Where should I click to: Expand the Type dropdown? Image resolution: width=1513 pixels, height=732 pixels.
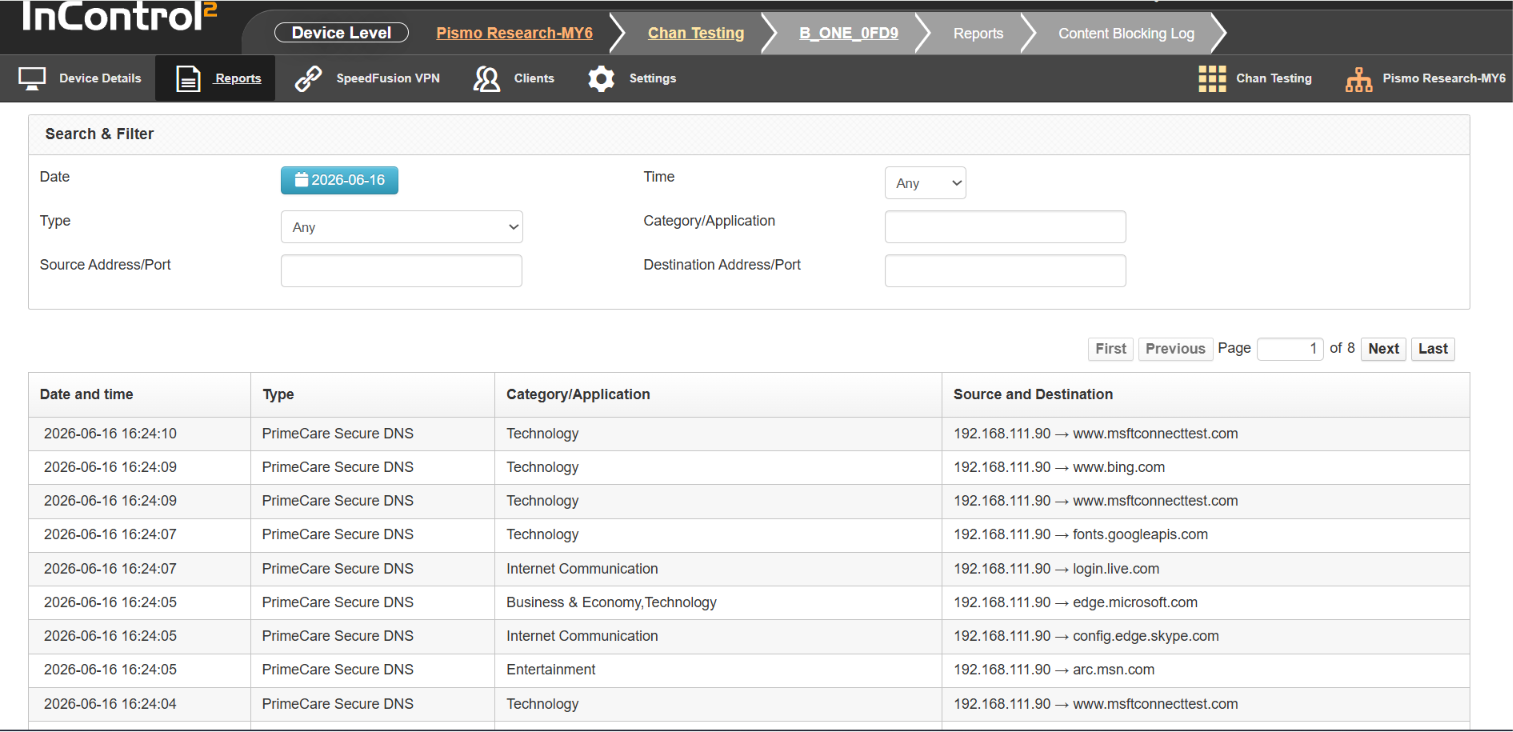coord(401,227)
